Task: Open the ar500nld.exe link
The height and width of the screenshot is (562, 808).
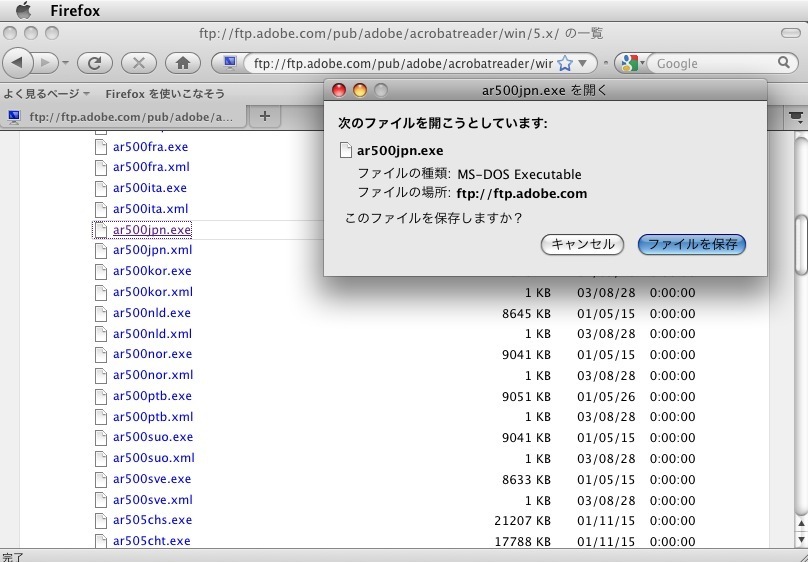Action: 152,313
